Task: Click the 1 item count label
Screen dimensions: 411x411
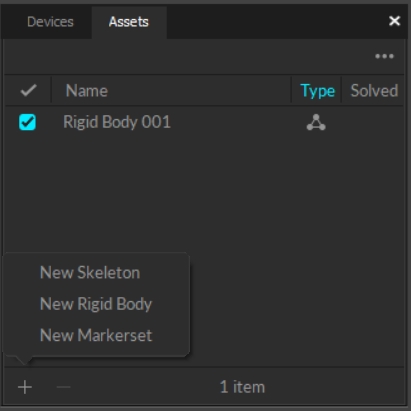Action: [242, 387]
